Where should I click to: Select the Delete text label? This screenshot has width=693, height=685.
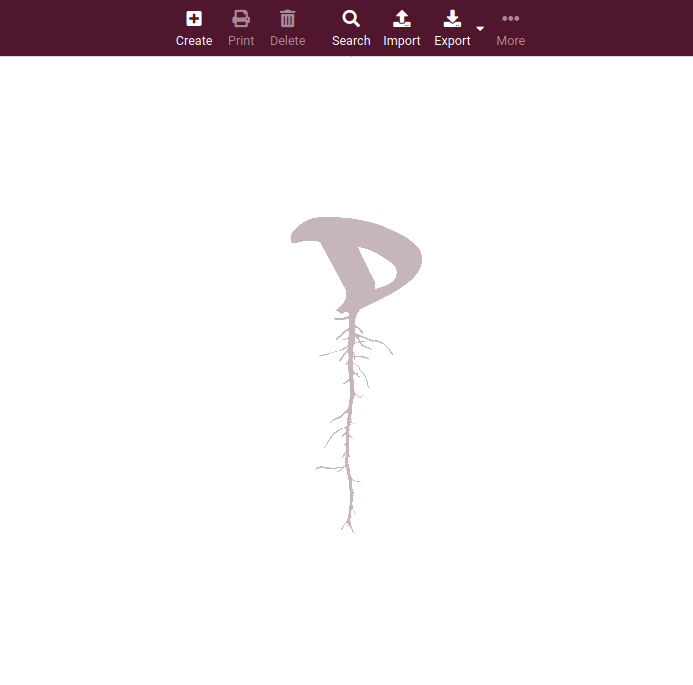click(x=288, y=41)
